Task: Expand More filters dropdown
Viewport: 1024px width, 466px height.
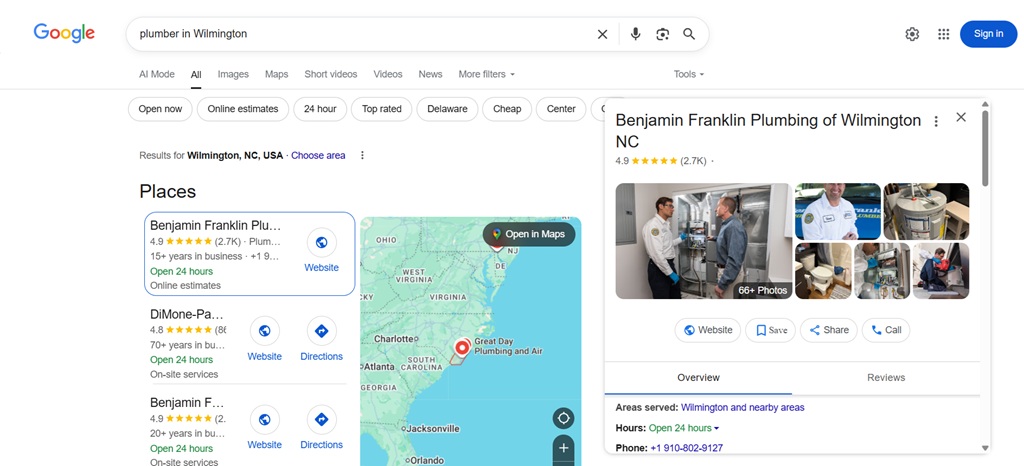Action: tap(487, 74)
